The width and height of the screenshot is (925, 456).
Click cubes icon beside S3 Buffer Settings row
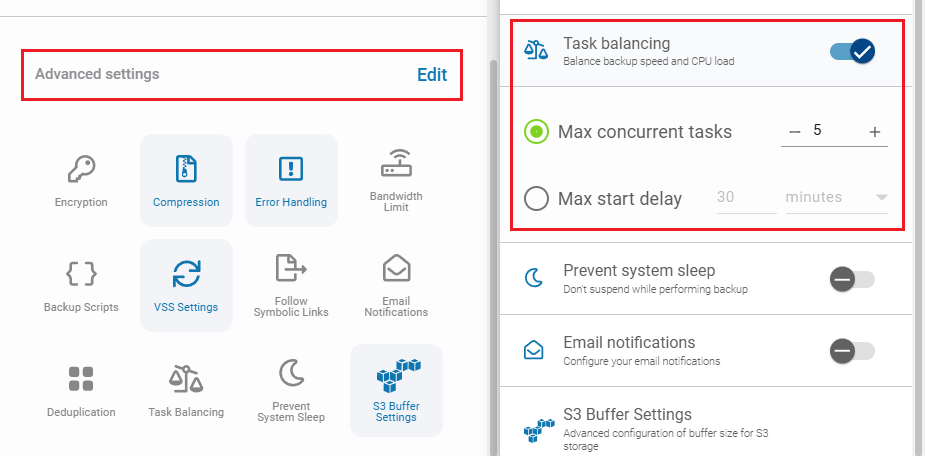click(539, 431)
